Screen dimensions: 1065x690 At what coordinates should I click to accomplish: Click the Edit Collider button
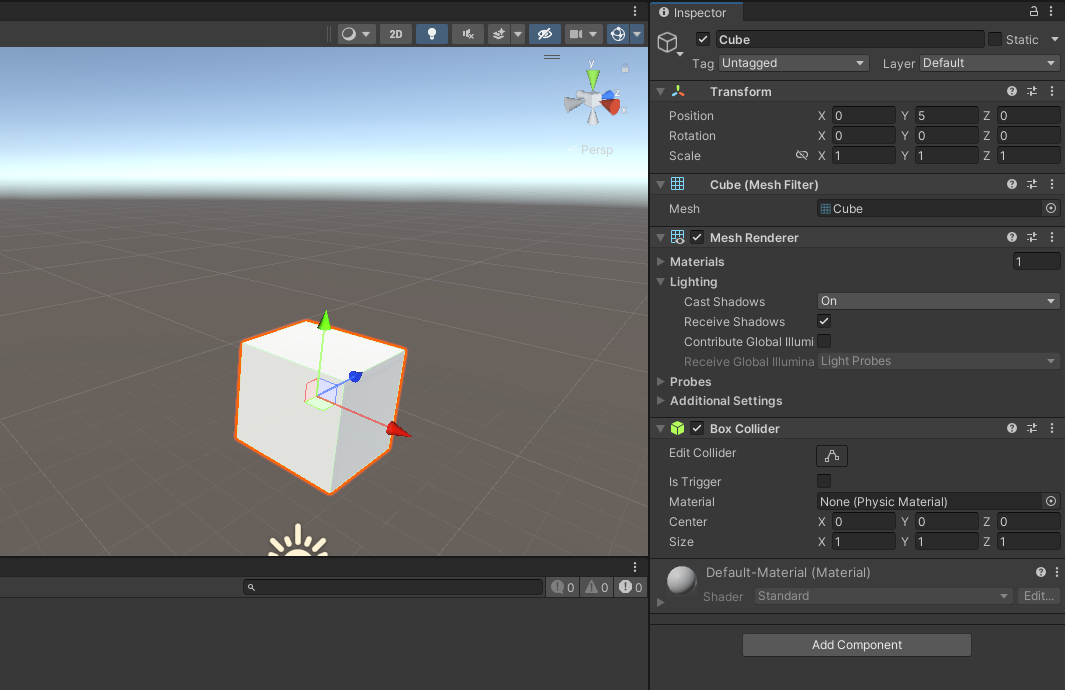[831, 456]
